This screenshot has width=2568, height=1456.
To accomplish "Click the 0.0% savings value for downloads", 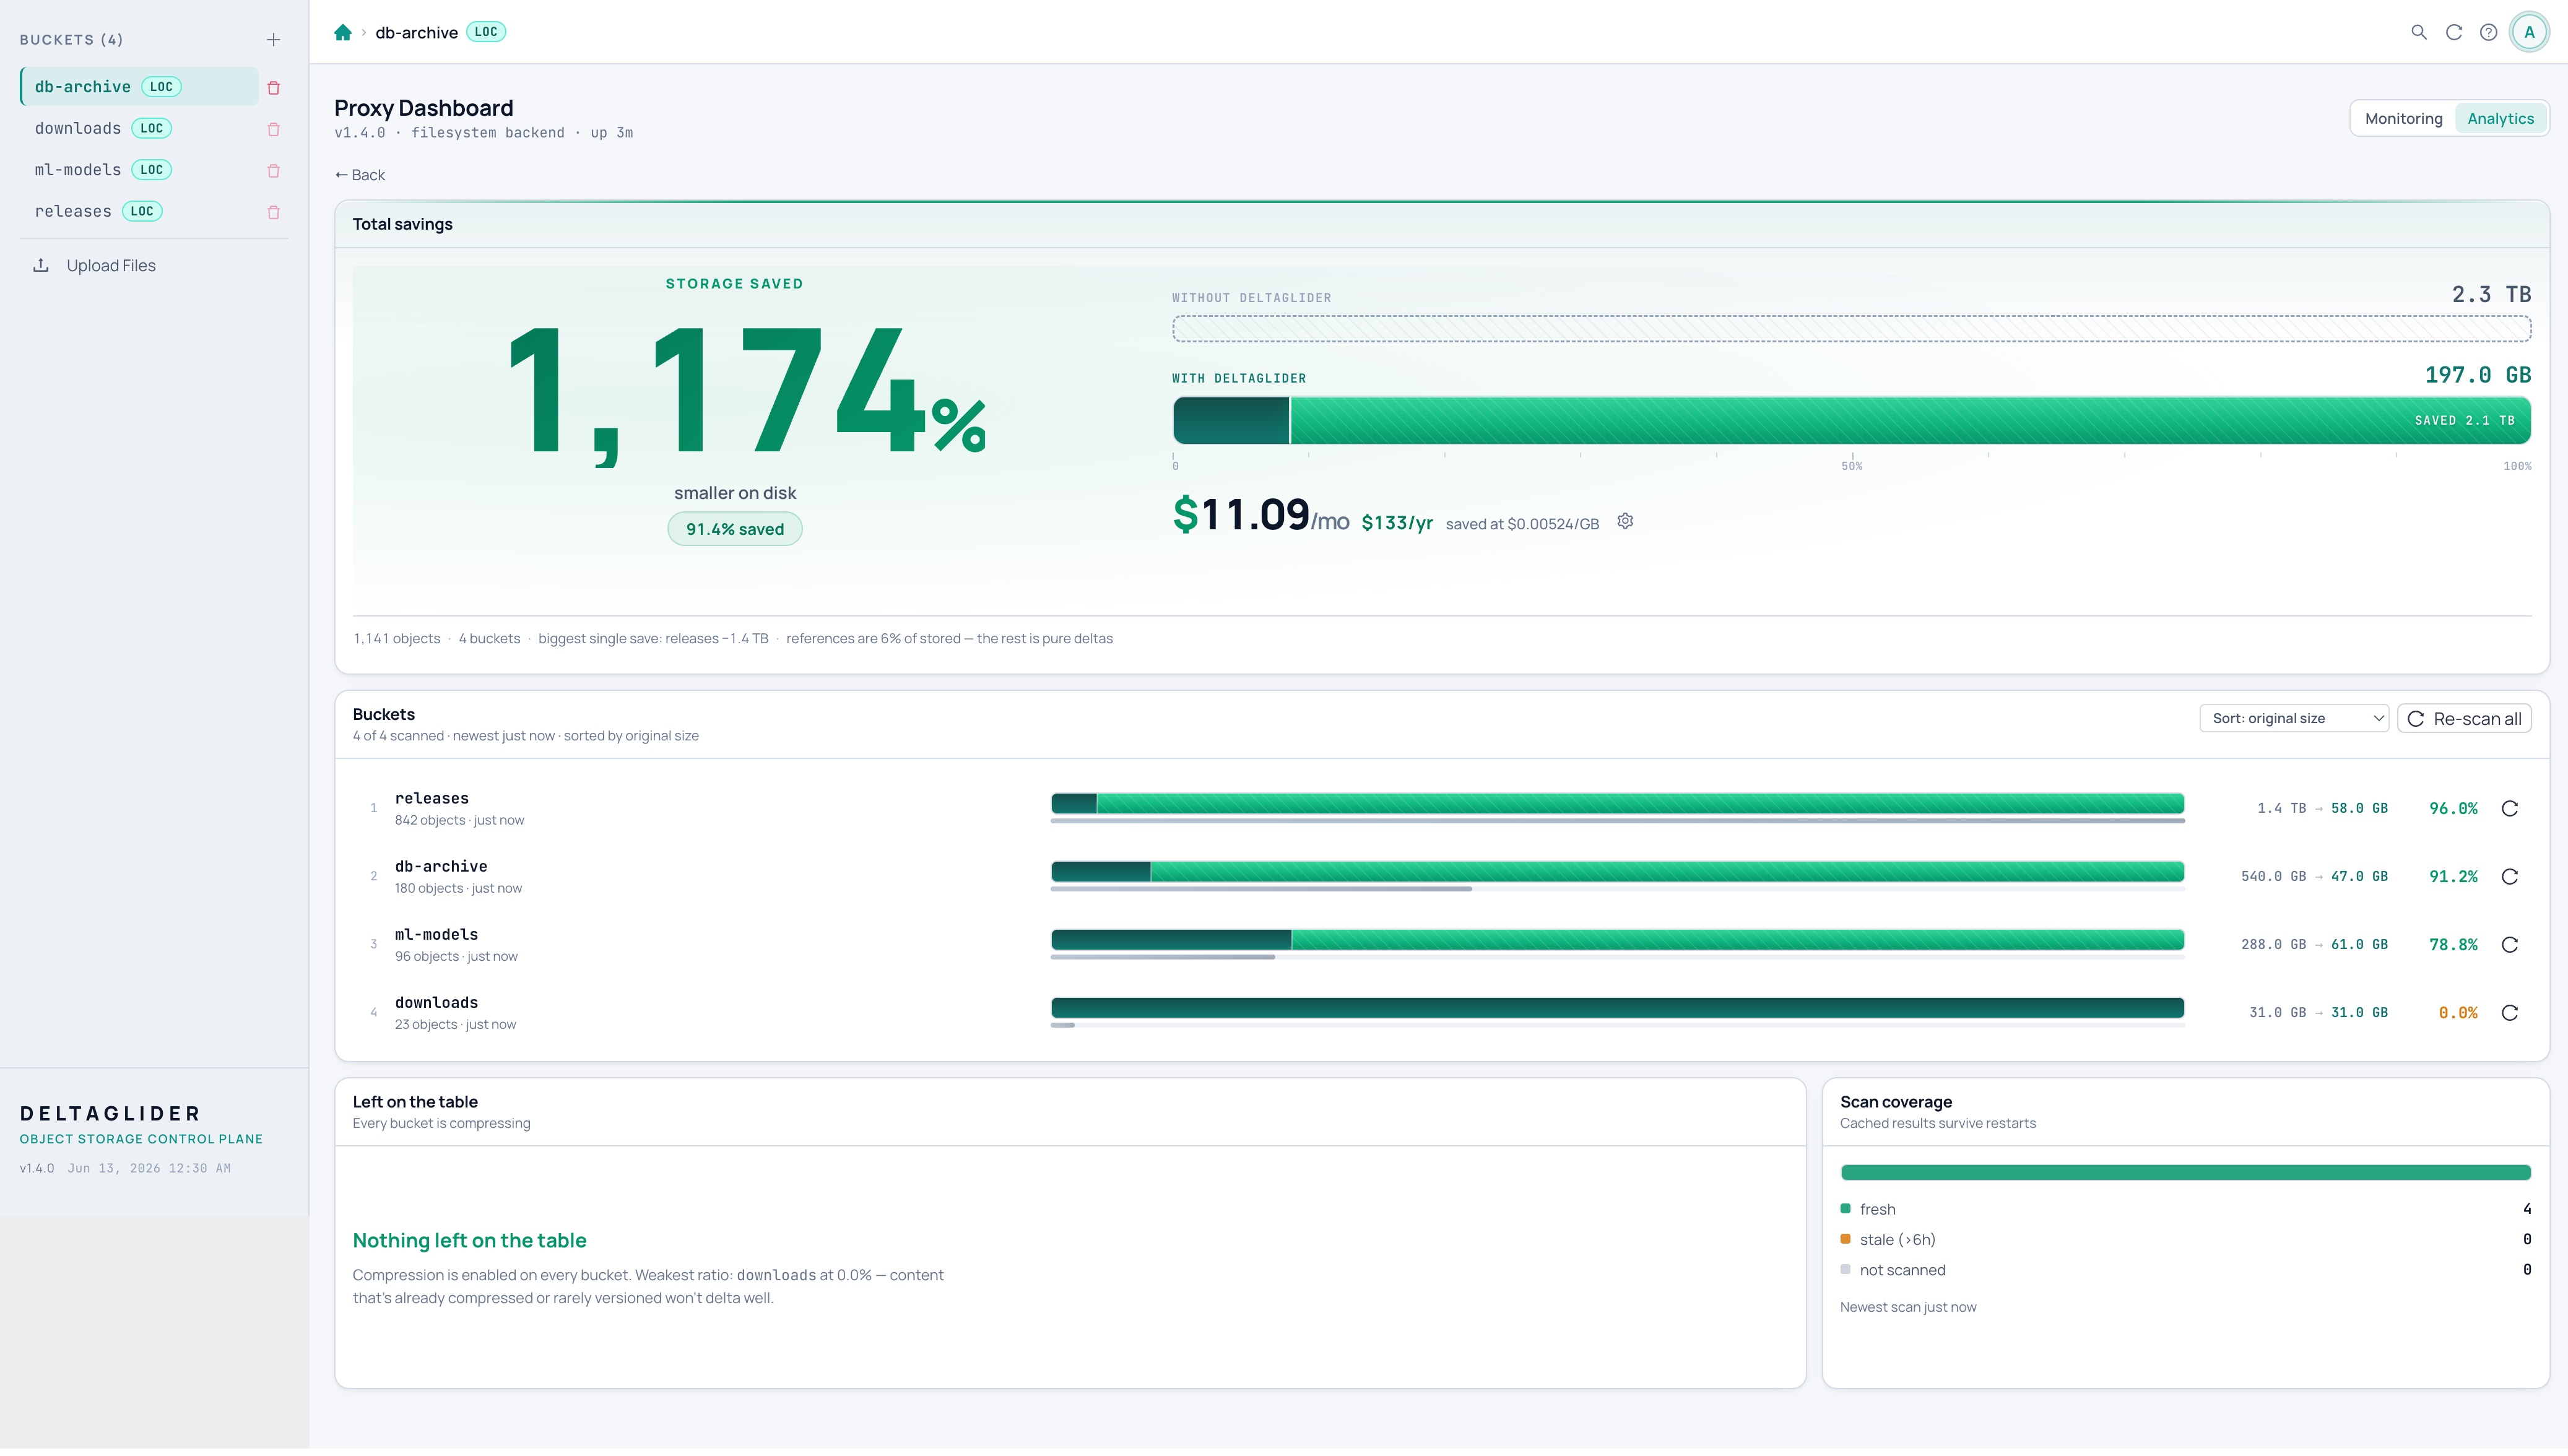I will point(2458,1013).
